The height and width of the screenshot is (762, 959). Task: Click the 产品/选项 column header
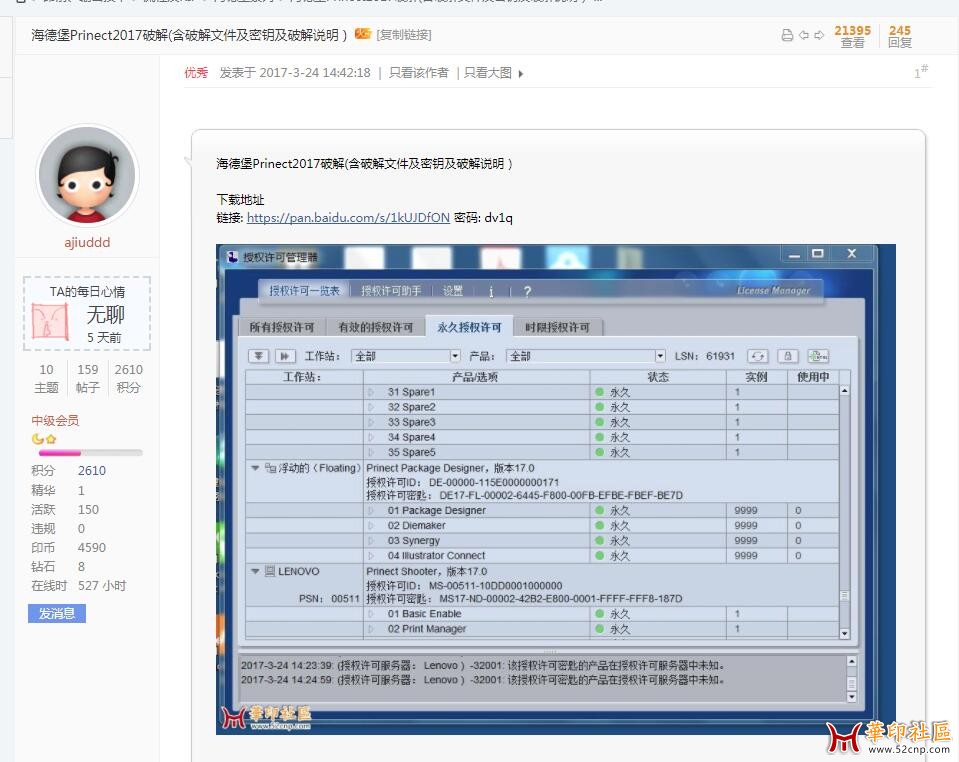(x=476, y=377)
